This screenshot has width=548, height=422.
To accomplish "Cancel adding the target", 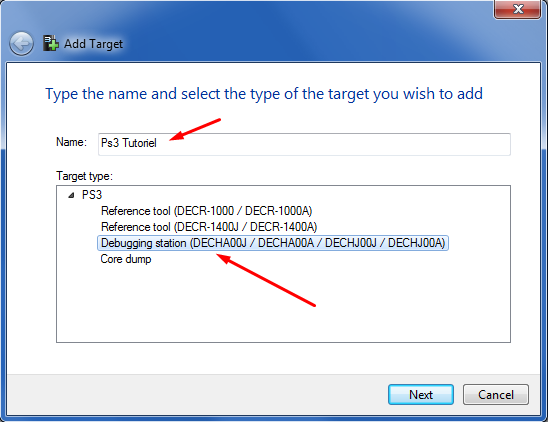I will 496,395.
